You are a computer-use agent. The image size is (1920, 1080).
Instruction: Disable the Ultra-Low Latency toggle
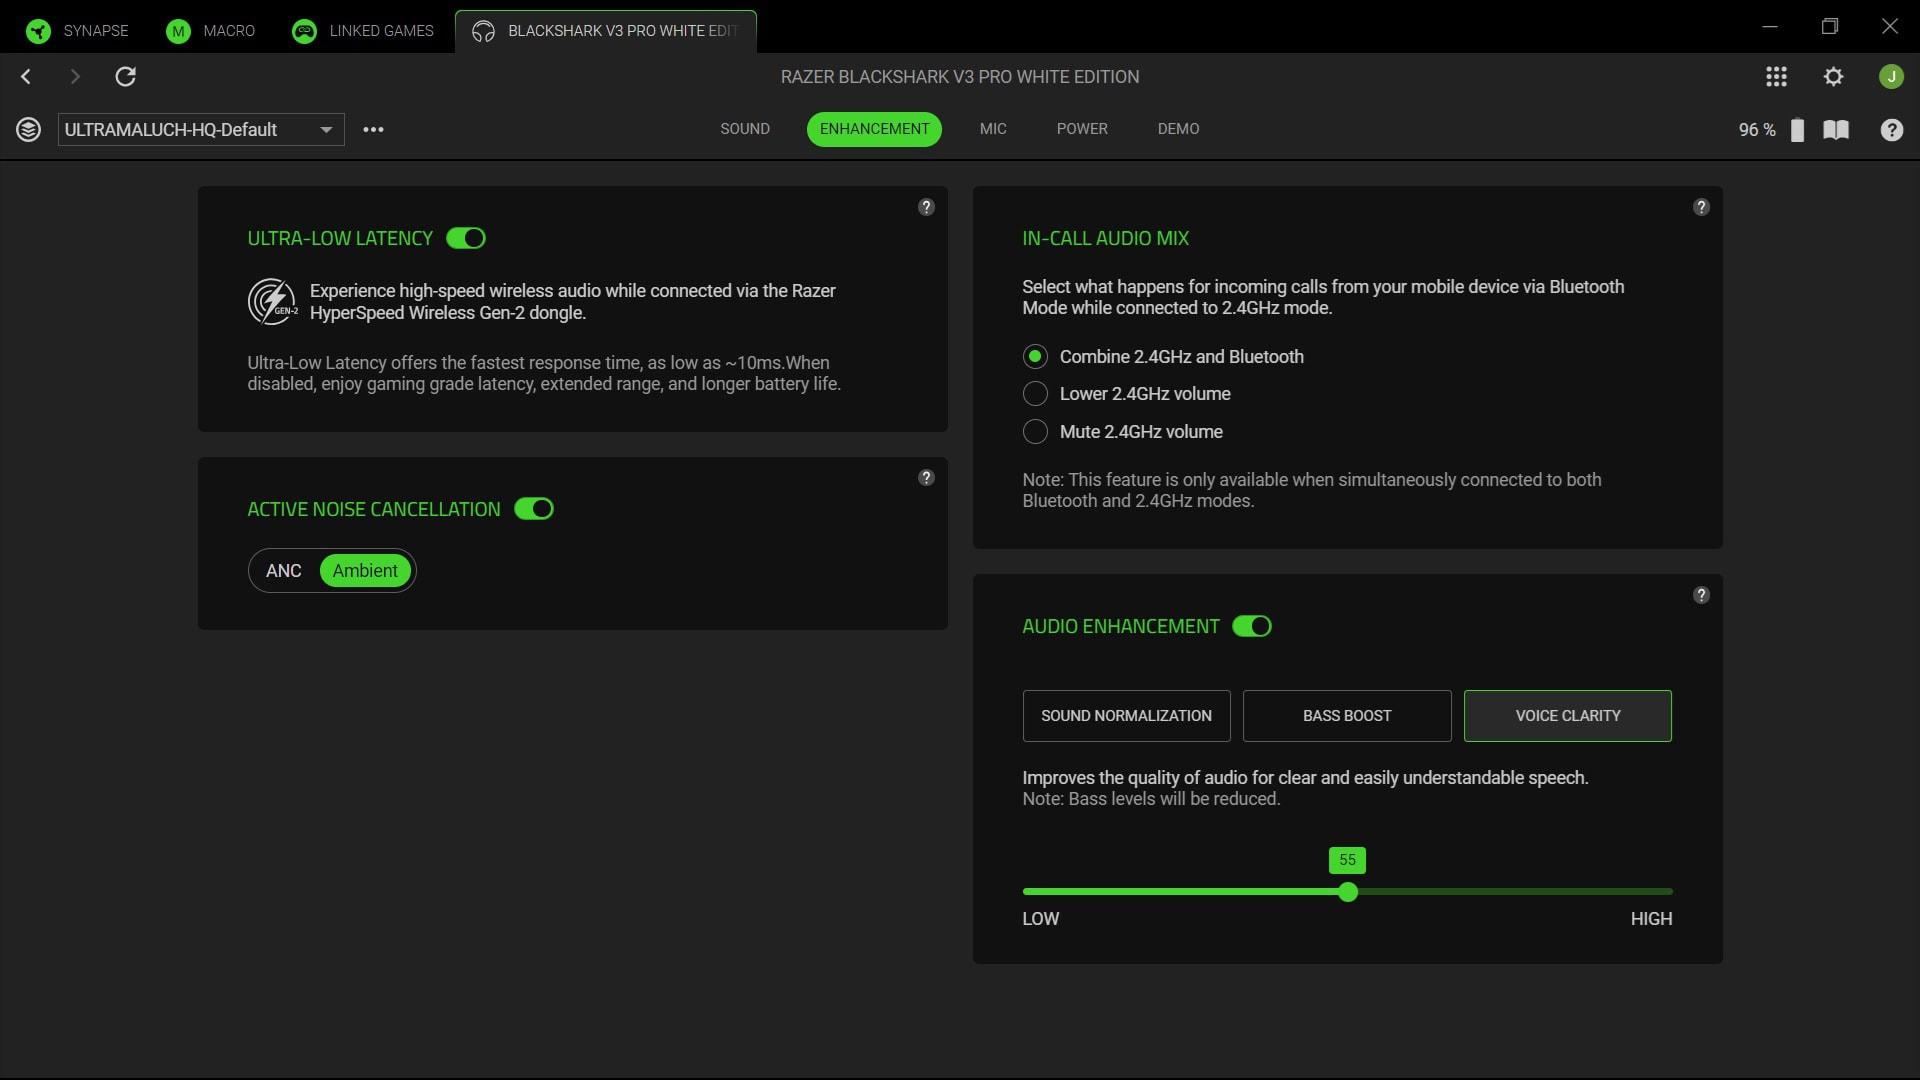click(466, 238)
